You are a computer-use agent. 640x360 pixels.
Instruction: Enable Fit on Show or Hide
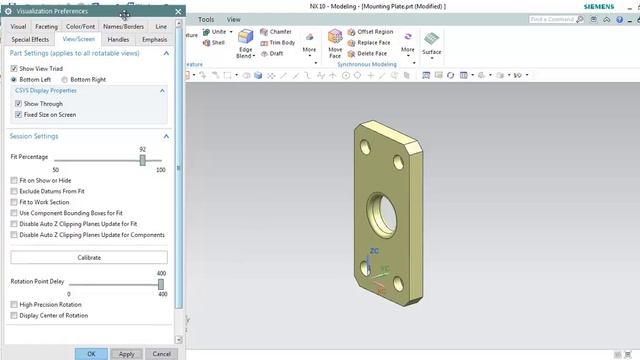[14, 180]
